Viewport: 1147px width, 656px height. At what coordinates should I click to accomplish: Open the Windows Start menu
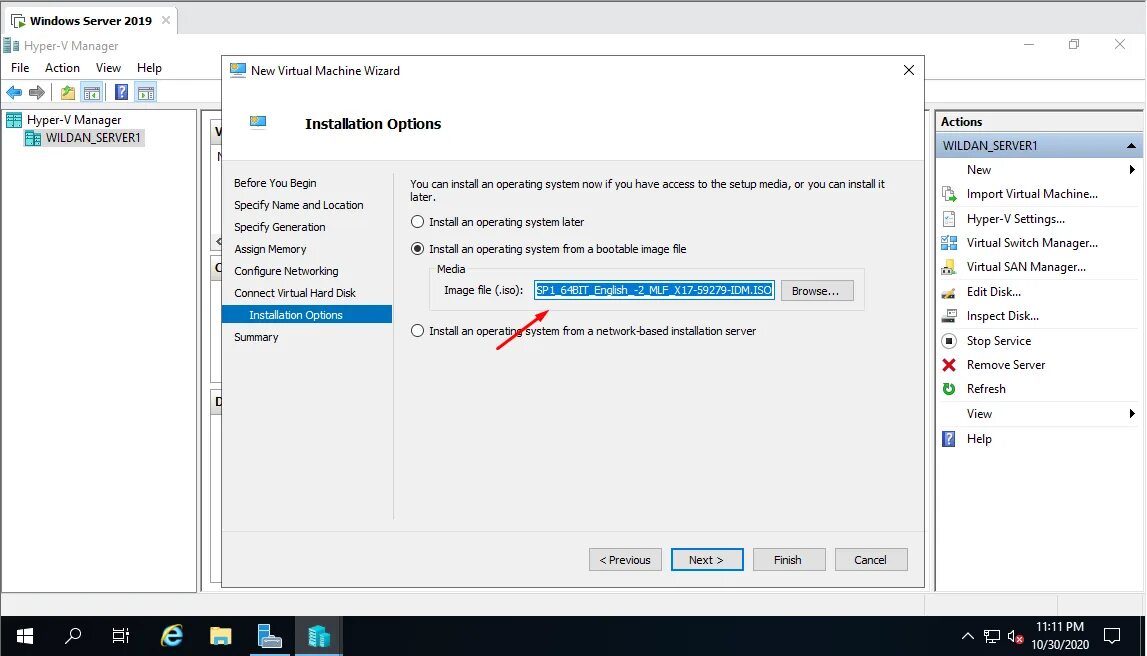24,636
